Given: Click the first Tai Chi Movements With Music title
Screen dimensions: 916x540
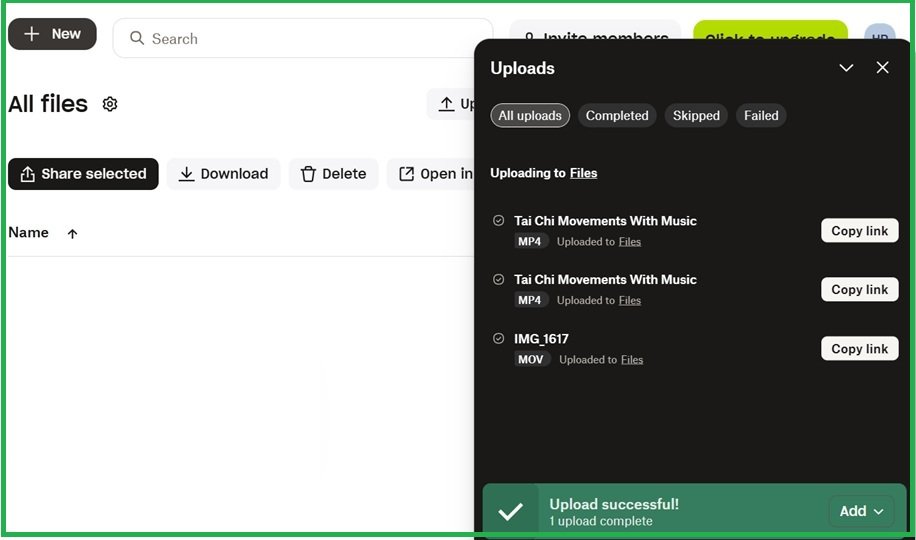Looking at the screenshot, I should click(x=605, y=221).
